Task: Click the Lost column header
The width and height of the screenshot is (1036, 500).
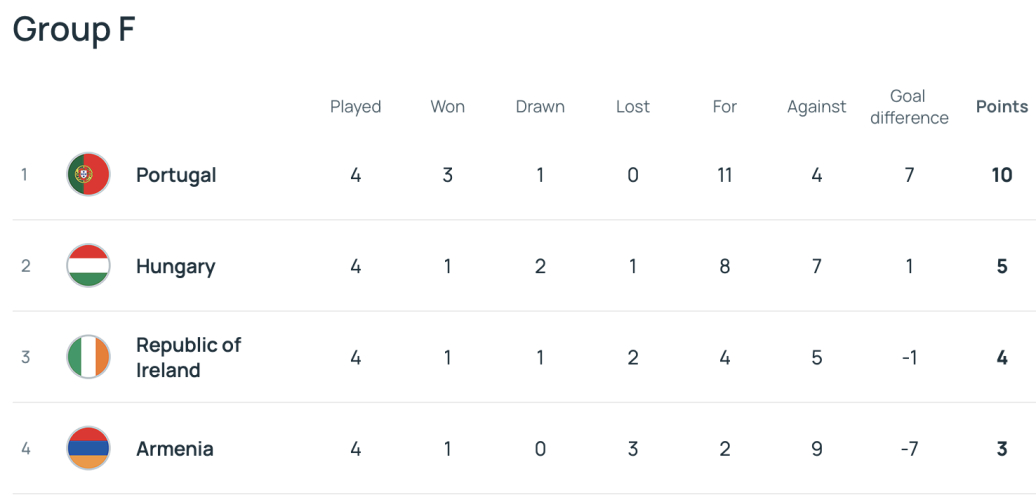Action: (x=632, y=106)
